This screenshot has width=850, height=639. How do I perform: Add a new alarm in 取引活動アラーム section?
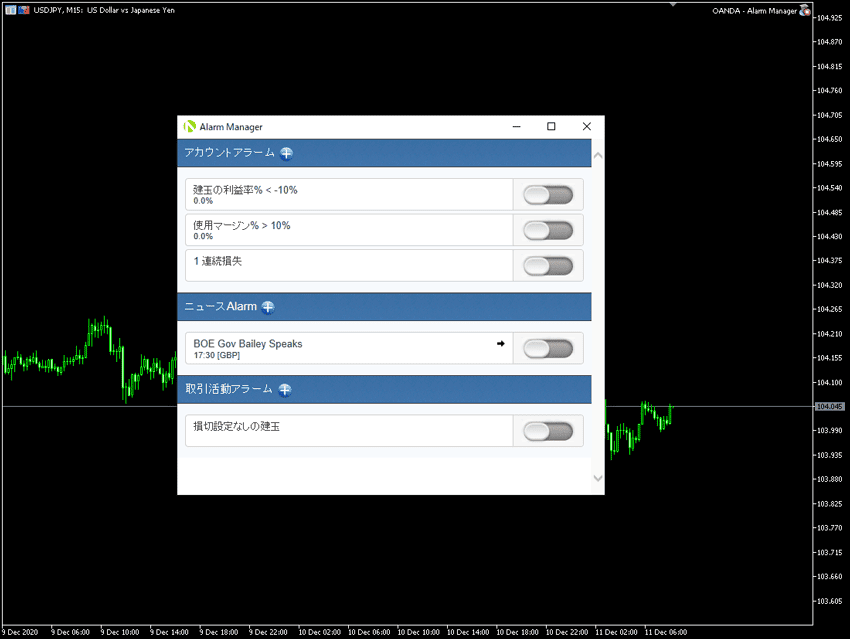(285, 389)
